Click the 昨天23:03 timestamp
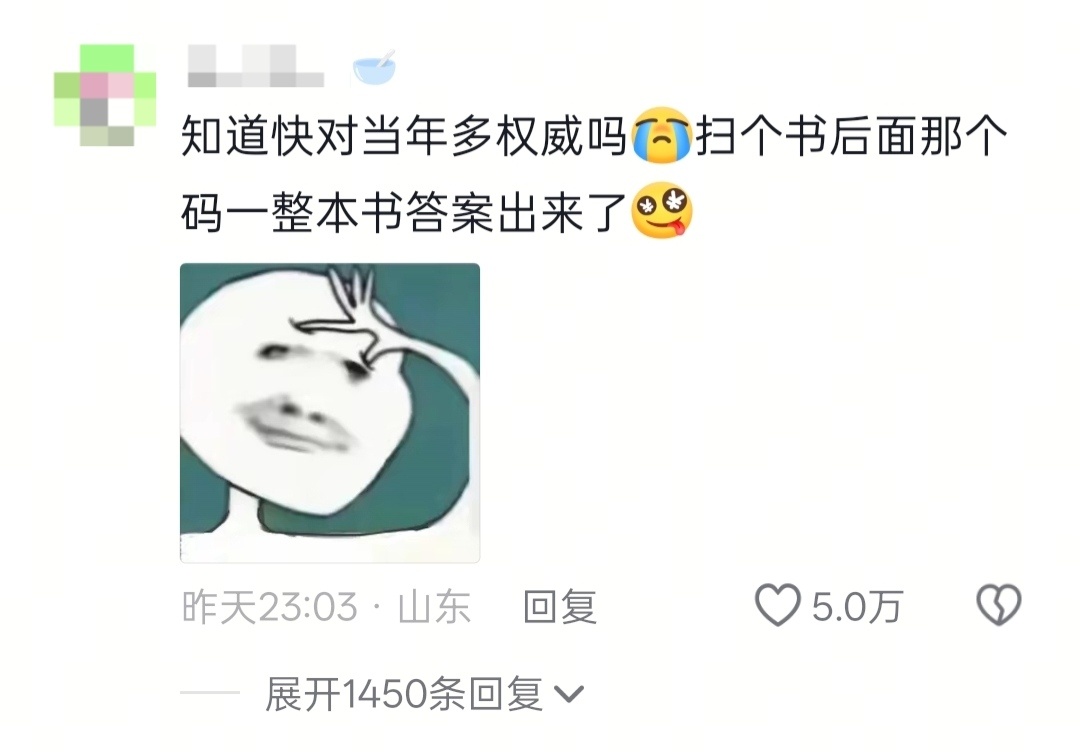The image size is (1080, 752). click(x=270, y=607)
